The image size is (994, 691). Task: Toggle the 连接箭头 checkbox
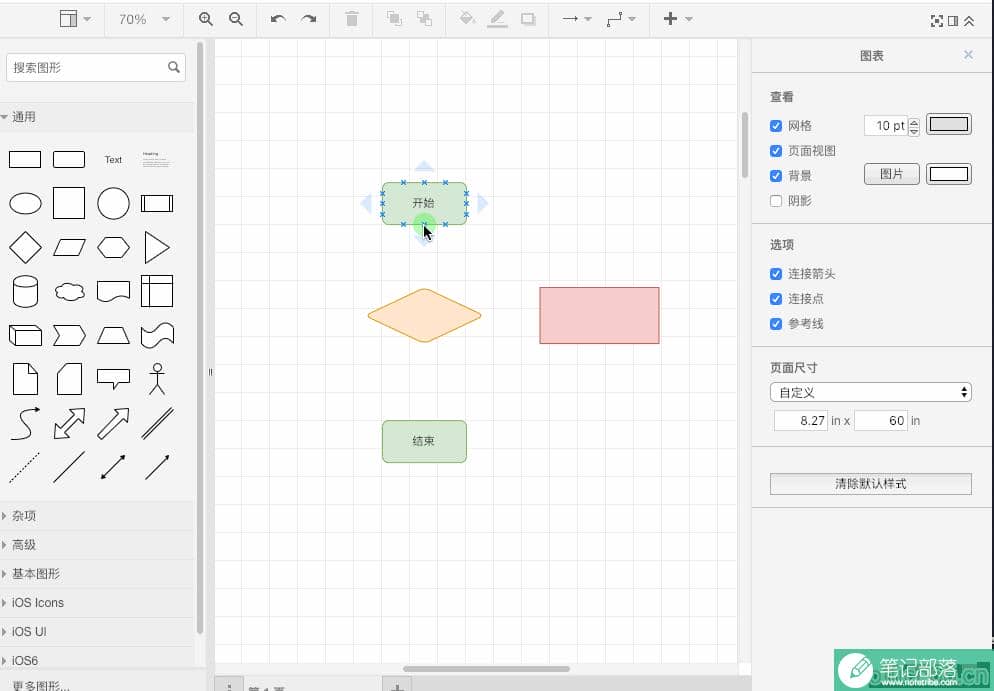click(776, 274)
